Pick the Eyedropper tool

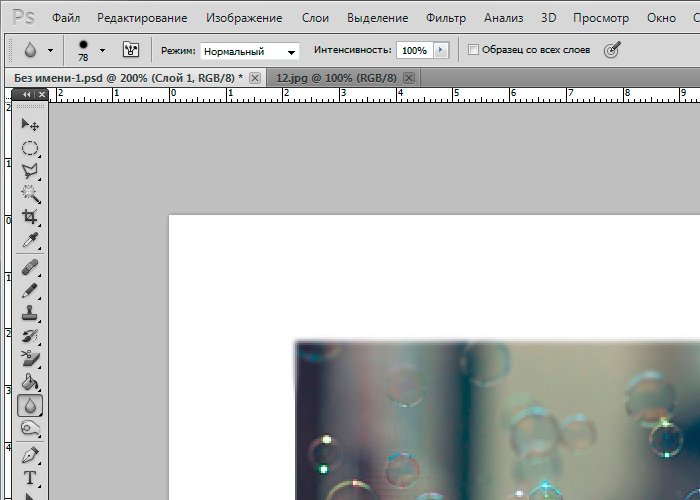30,241
